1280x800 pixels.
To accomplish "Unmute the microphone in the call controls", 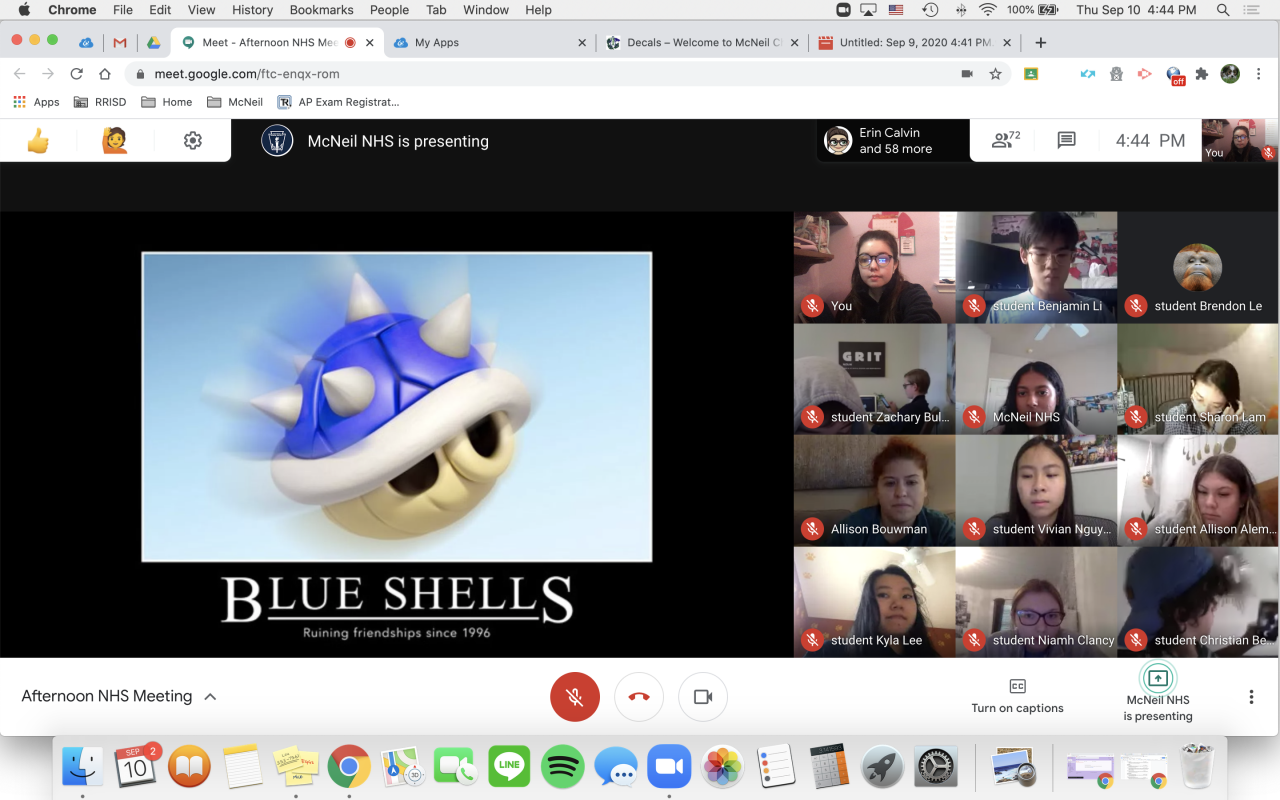I will pyautogui.click(x=575, y=697).
